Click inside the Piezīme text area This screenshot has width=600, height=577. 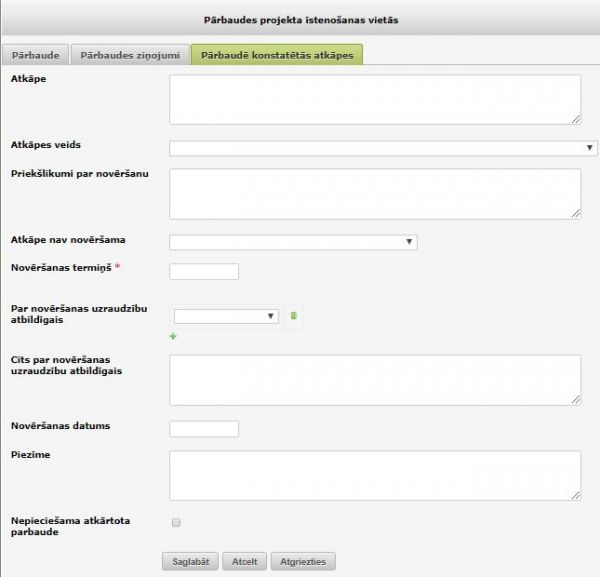(x=375, y=475)
